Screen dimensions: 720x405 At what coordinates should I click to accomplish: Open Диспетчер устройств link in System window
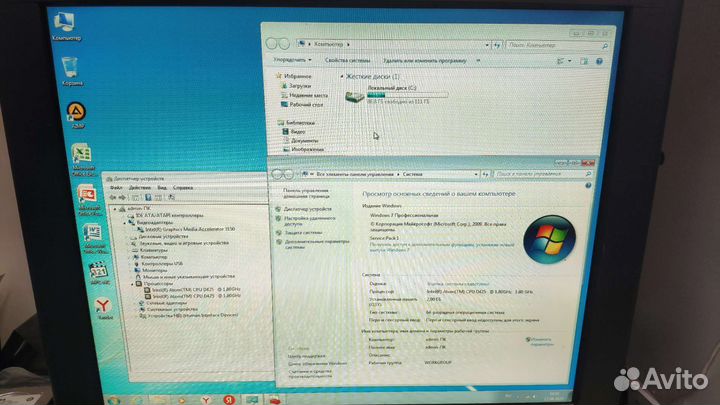307,209
